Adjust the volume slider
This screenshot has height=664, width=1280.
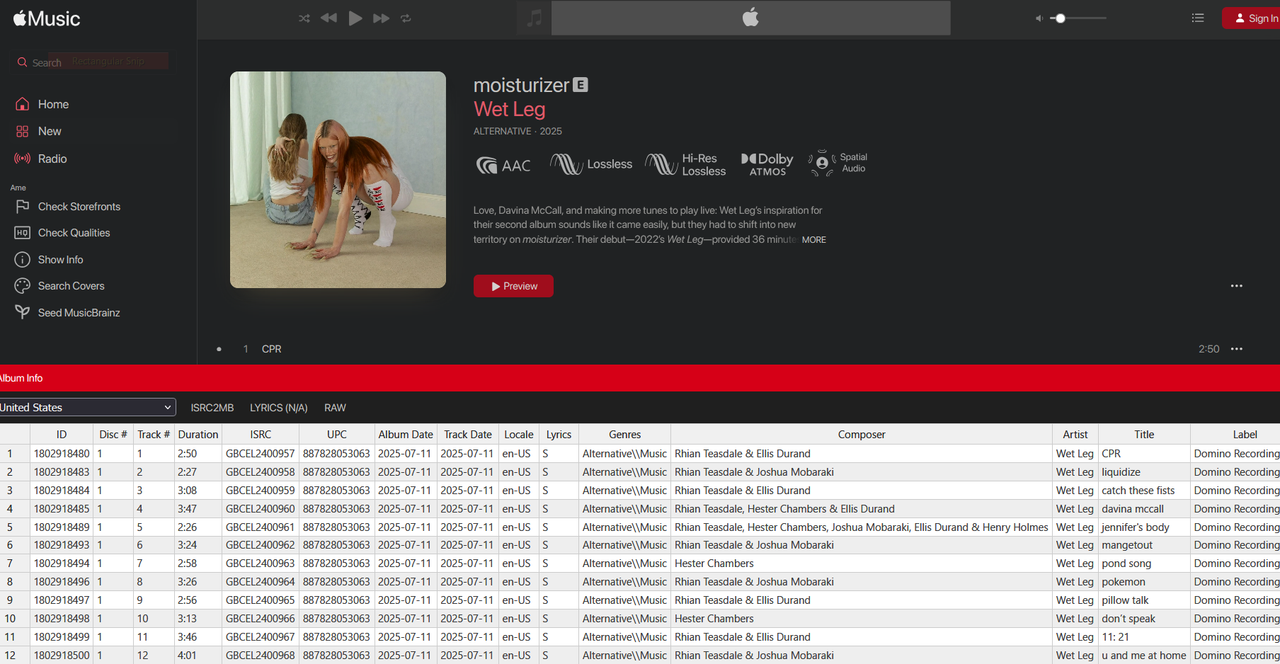pyautogui.click(x=1080, y=18)
